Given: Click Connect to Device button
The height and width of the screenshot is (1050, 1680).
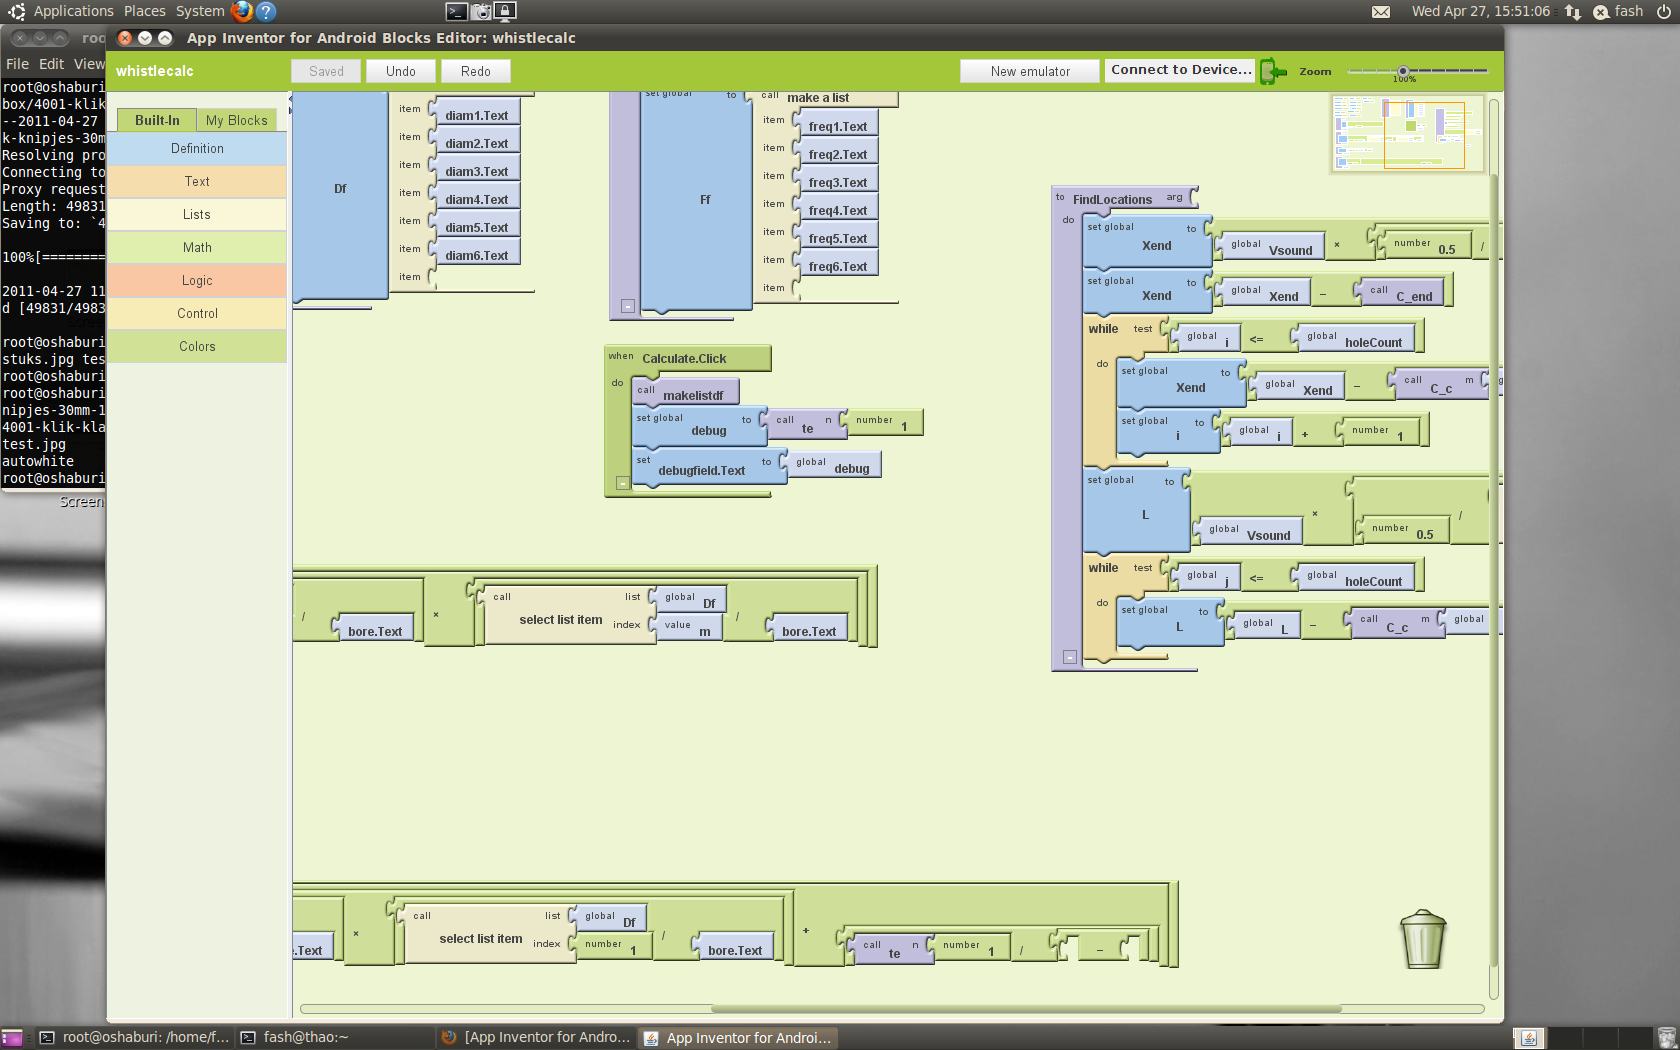Looking at the screenshot, I should coord(1180,70).
